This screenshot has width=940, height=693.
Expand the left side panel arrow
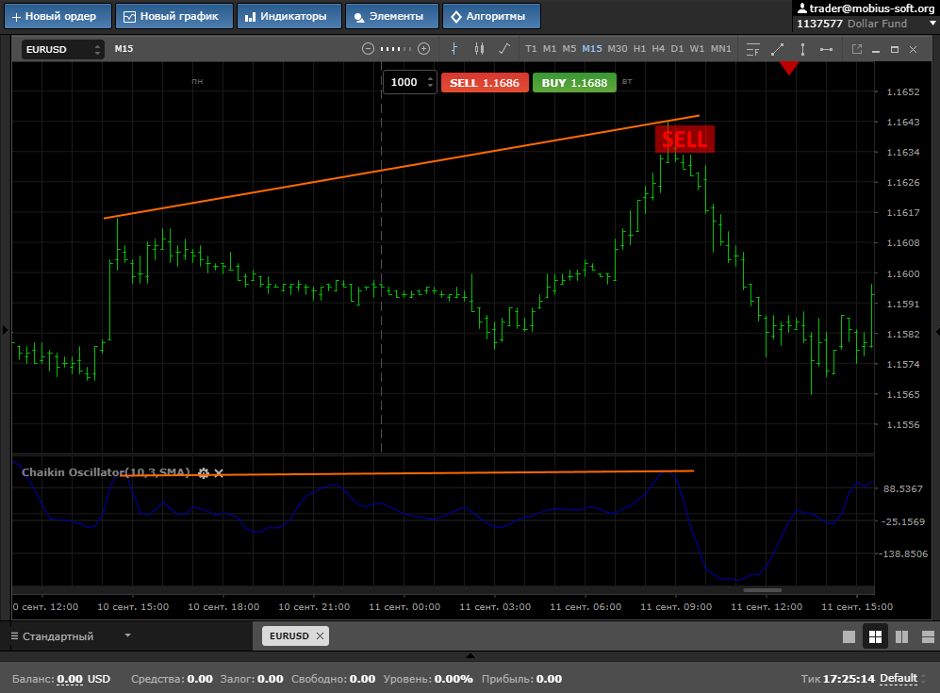(5, 330)
